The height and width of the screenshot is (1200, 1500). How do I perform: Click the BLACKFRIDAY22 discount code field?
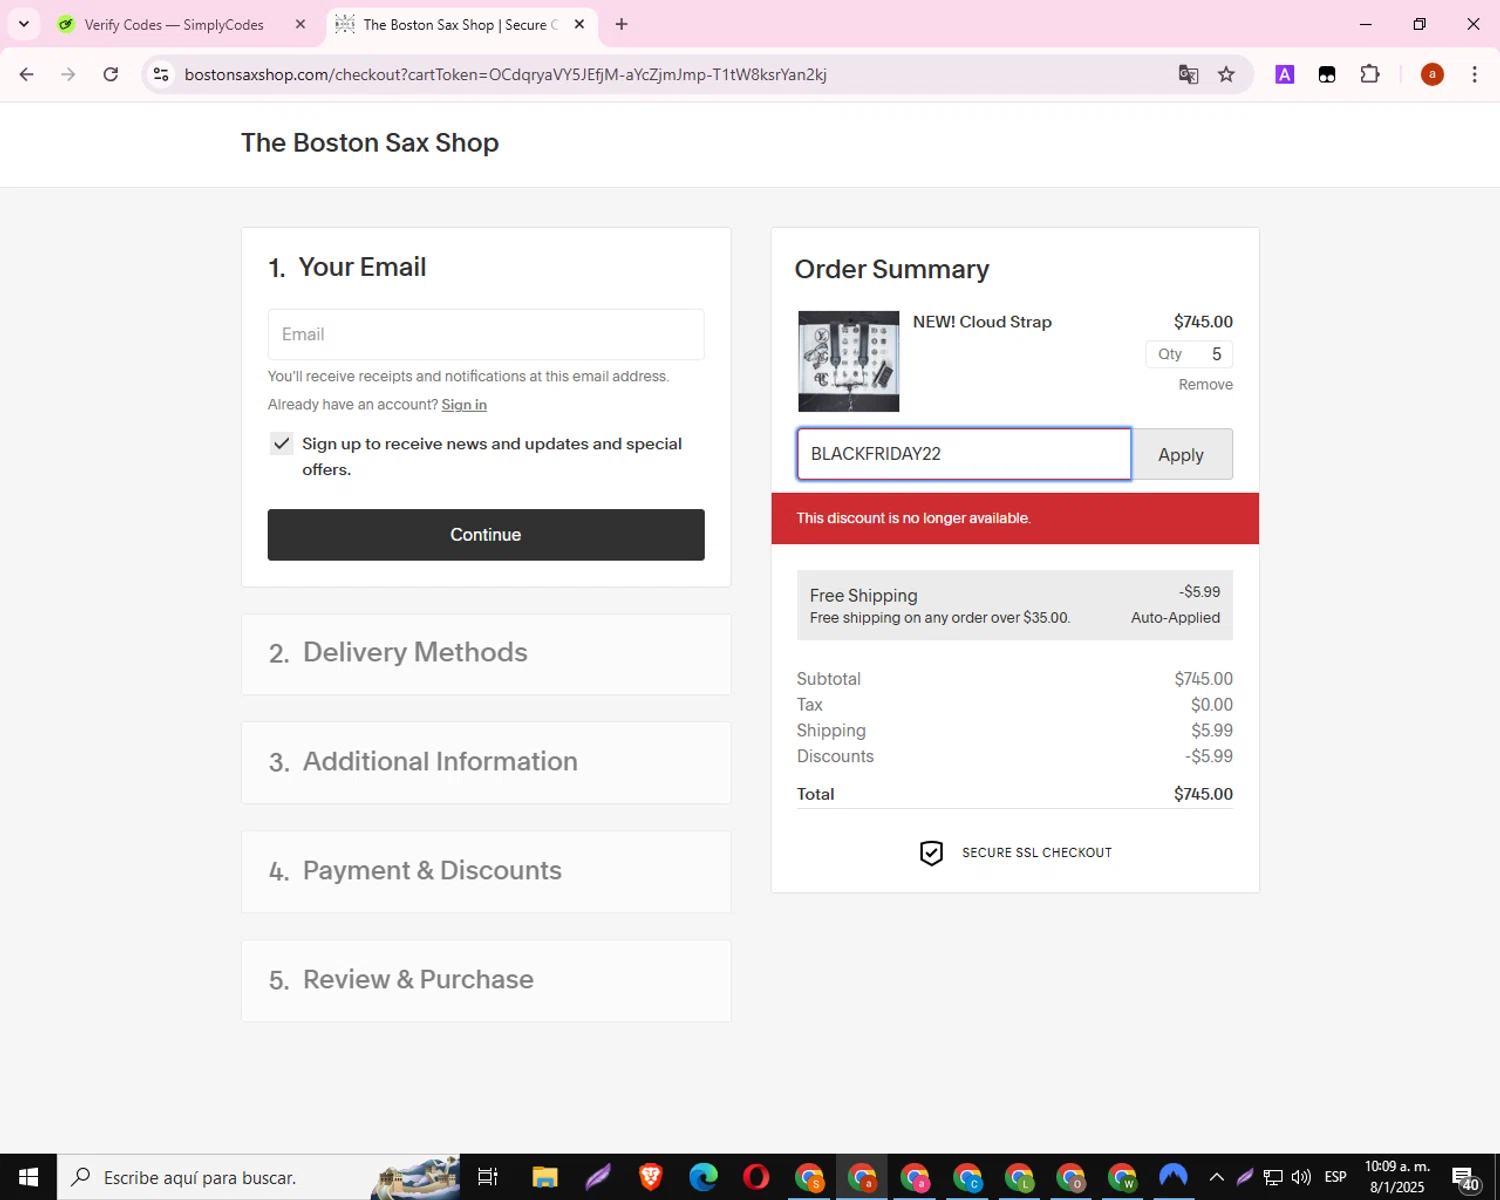(x=964, y=454)
